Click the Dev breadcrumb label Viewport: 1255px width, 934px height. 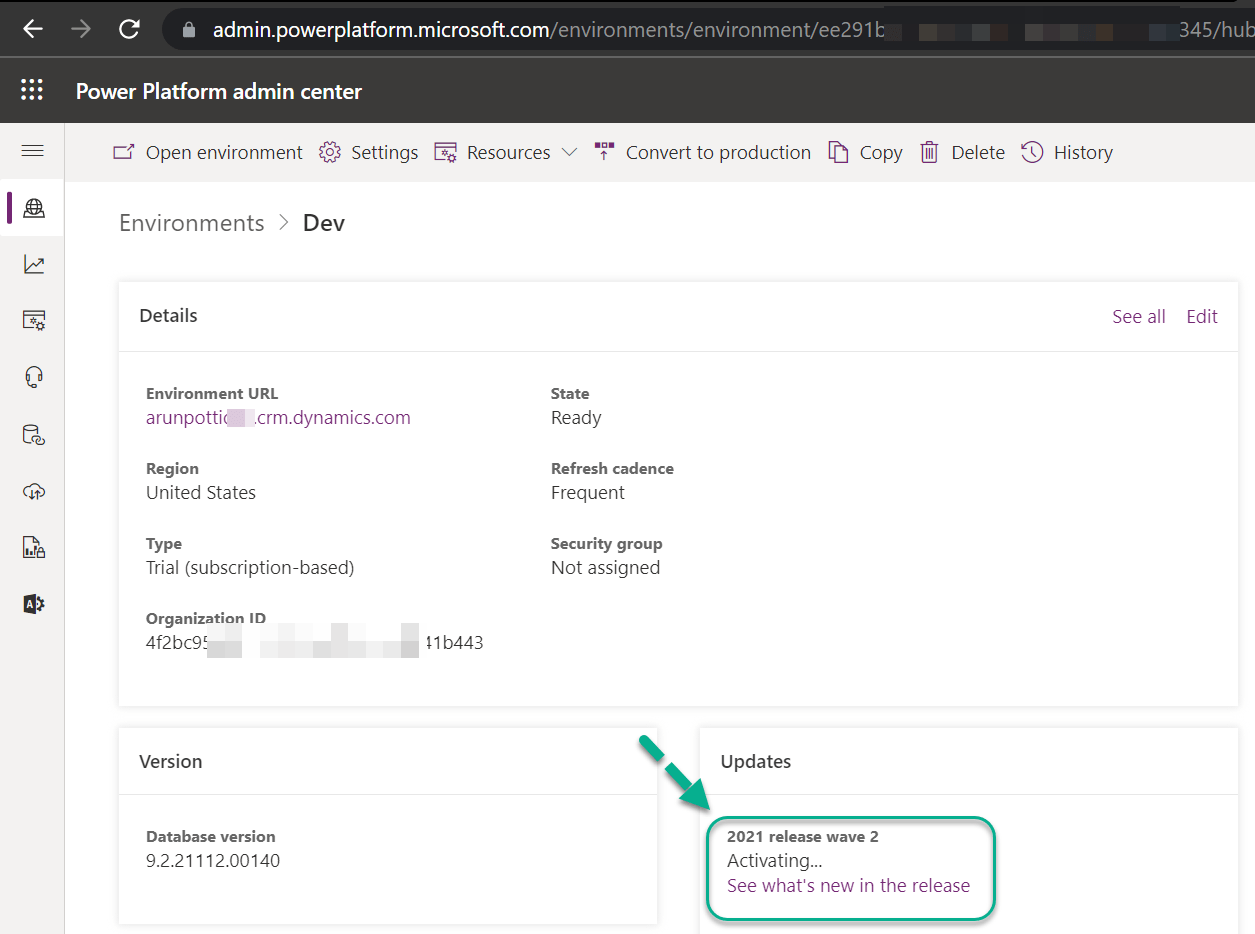pos(324,223)
